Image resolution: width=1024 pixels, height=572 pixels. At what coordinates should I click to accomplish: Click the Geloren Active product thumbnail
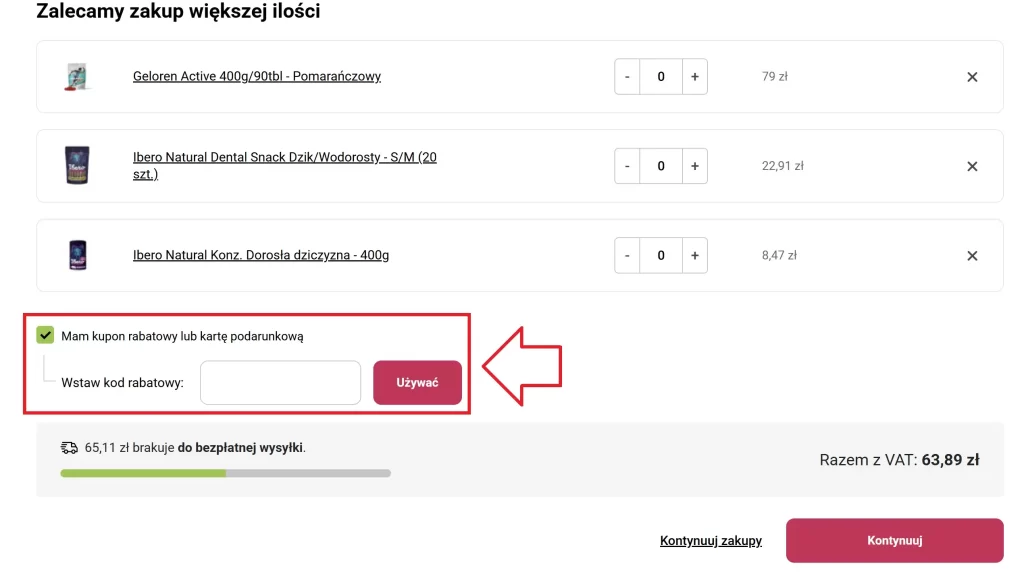[77, 76]
